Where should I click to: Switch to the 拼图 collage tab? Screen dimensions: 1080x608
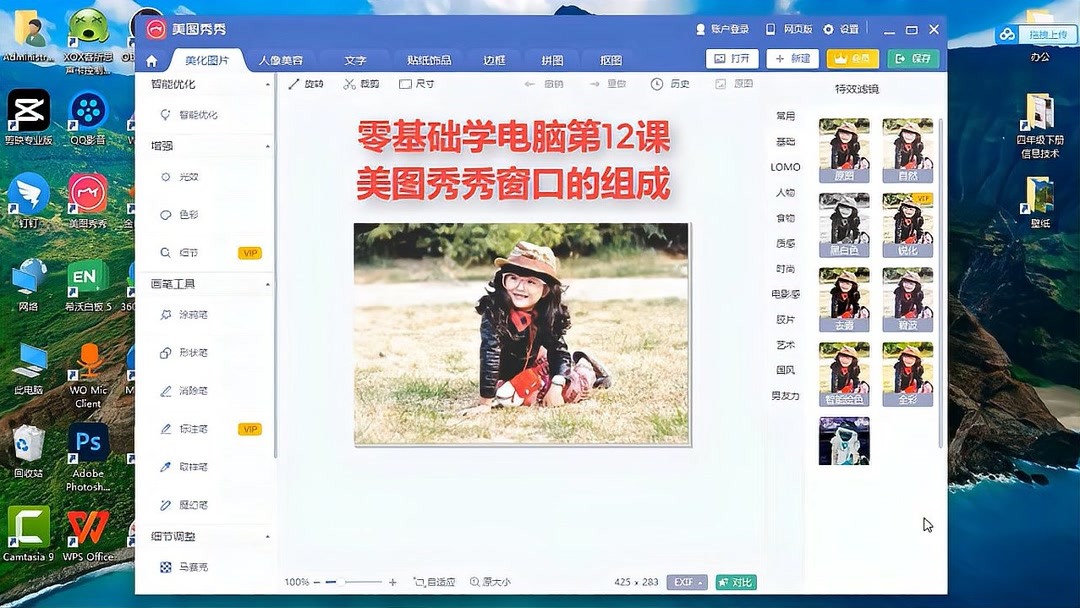click(553, 59)
